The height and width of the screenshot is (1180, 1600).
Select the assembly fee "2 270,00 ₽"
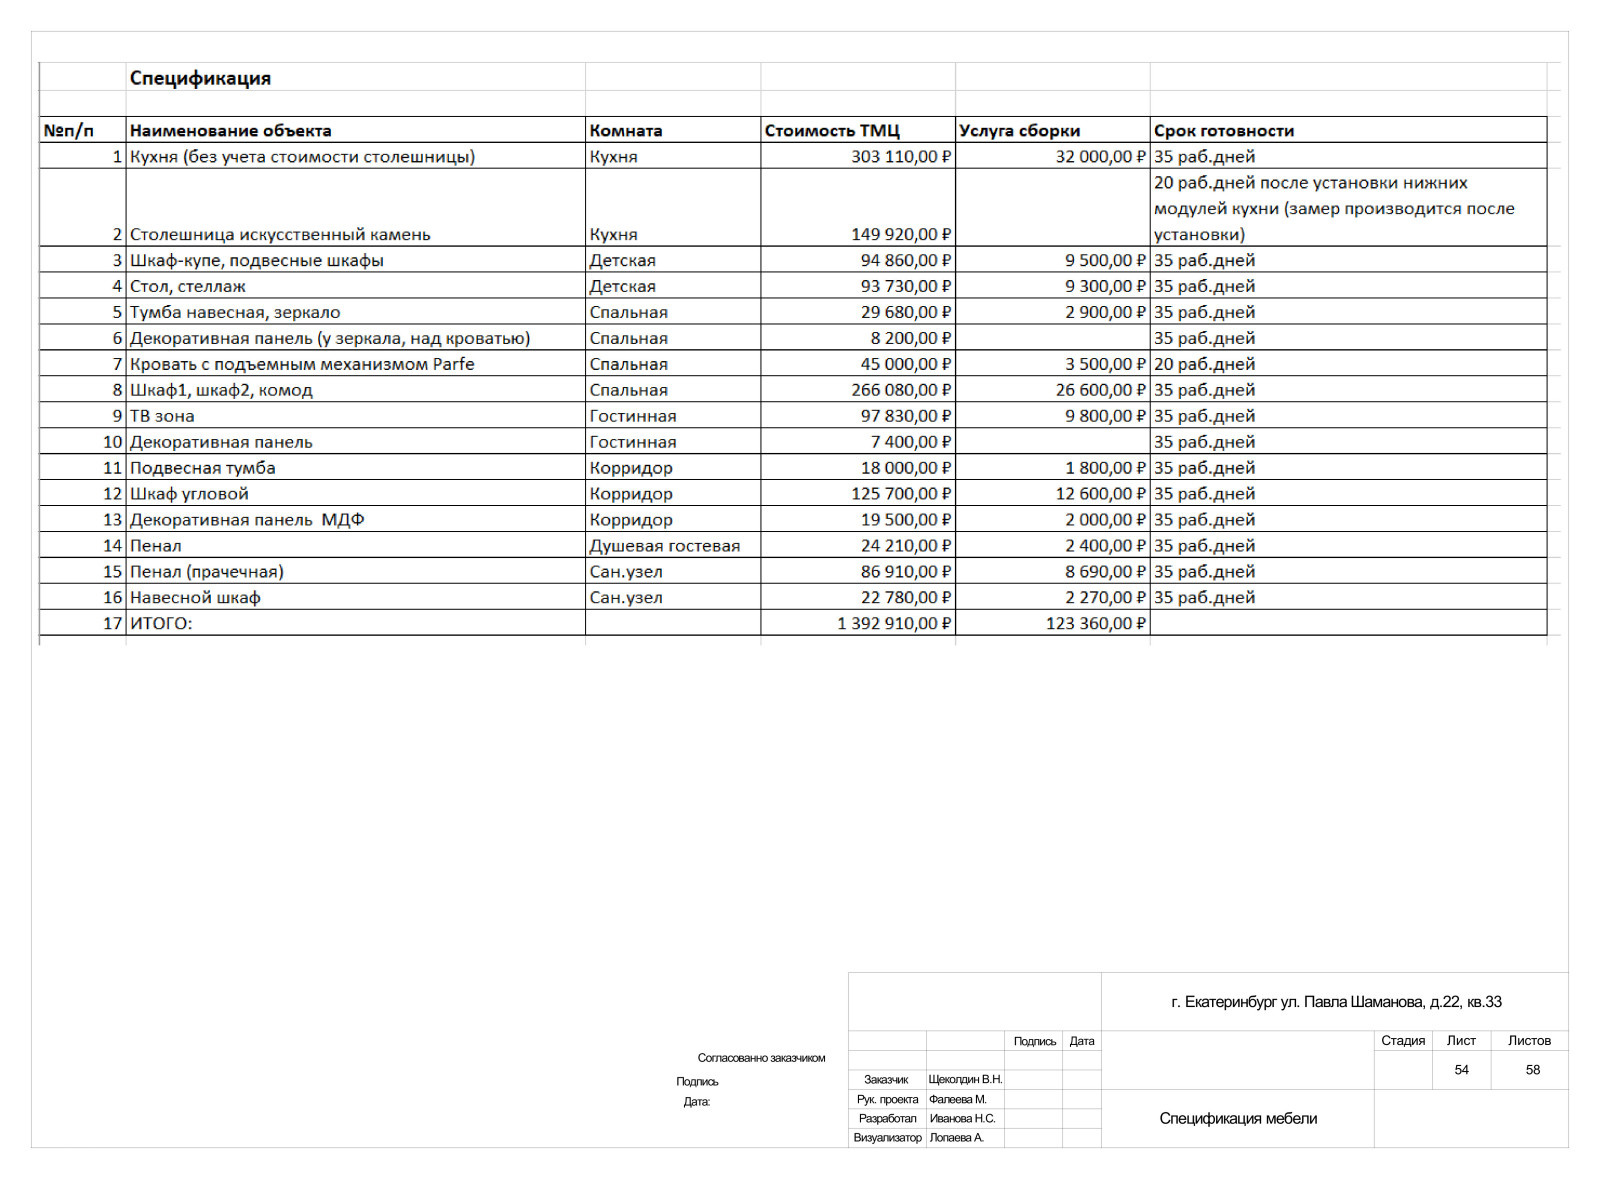(1106, 598)
